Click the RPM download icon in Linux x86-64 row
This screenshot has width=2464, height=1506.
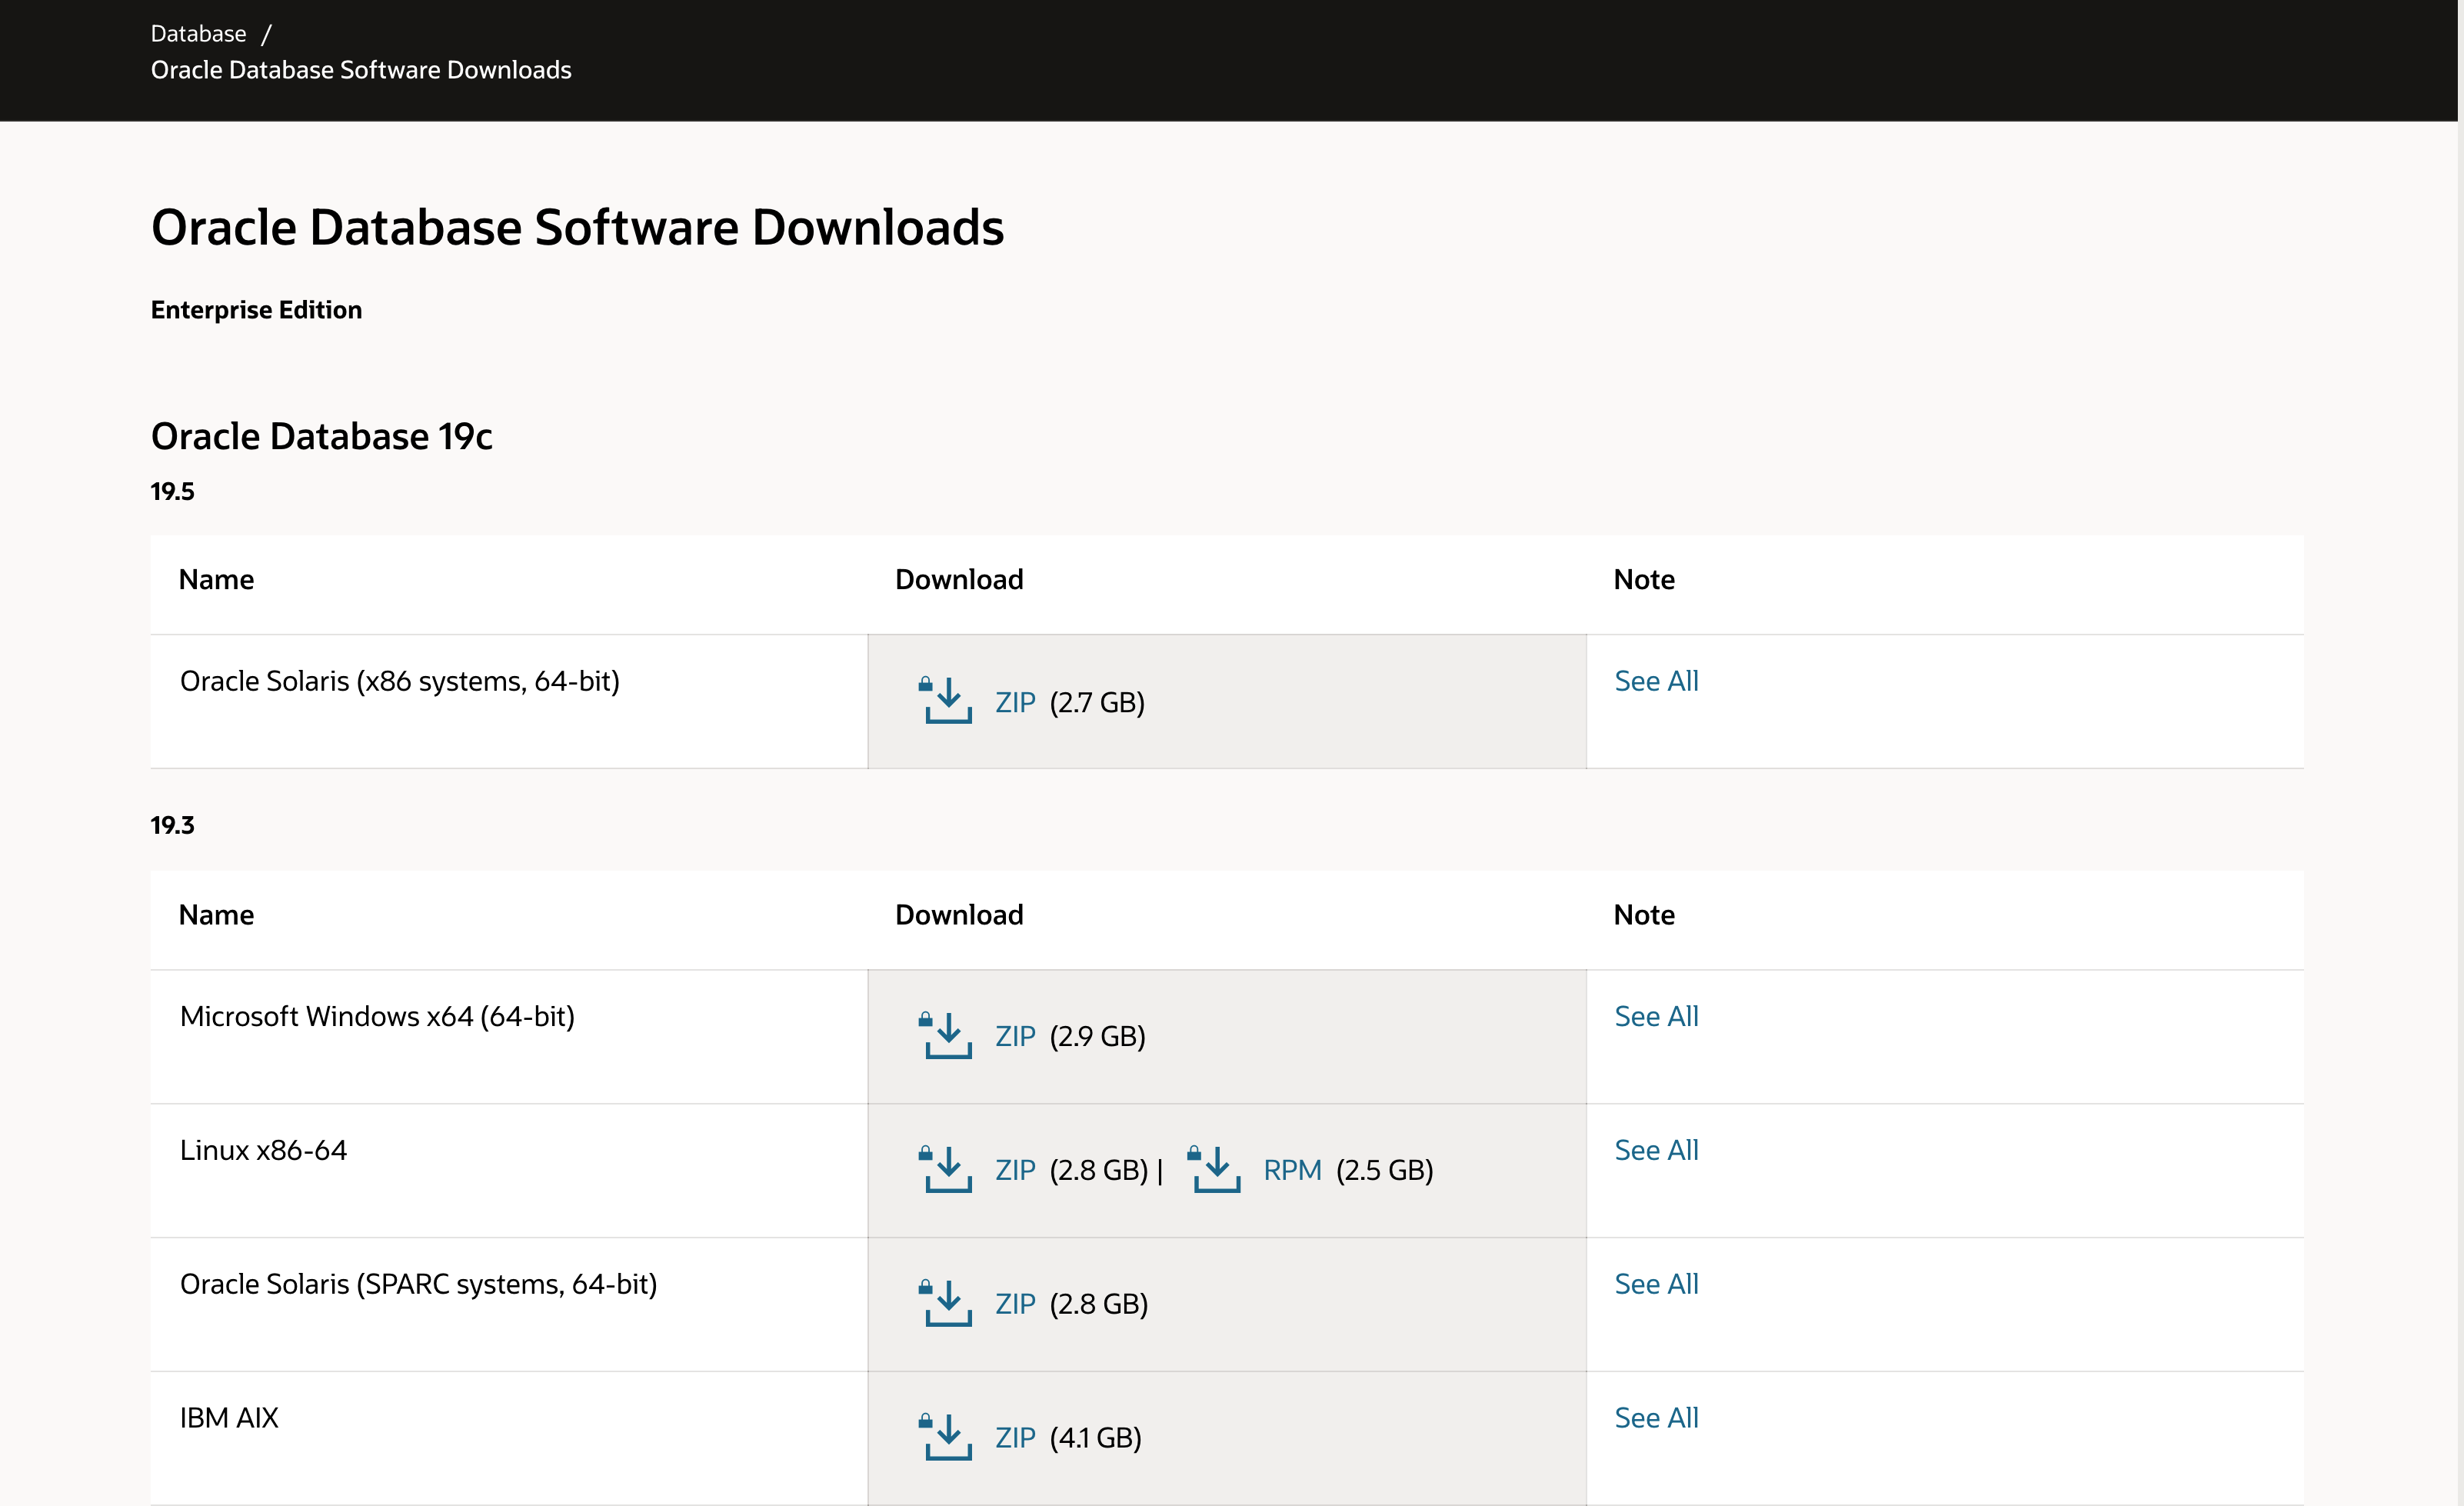1214,1169
